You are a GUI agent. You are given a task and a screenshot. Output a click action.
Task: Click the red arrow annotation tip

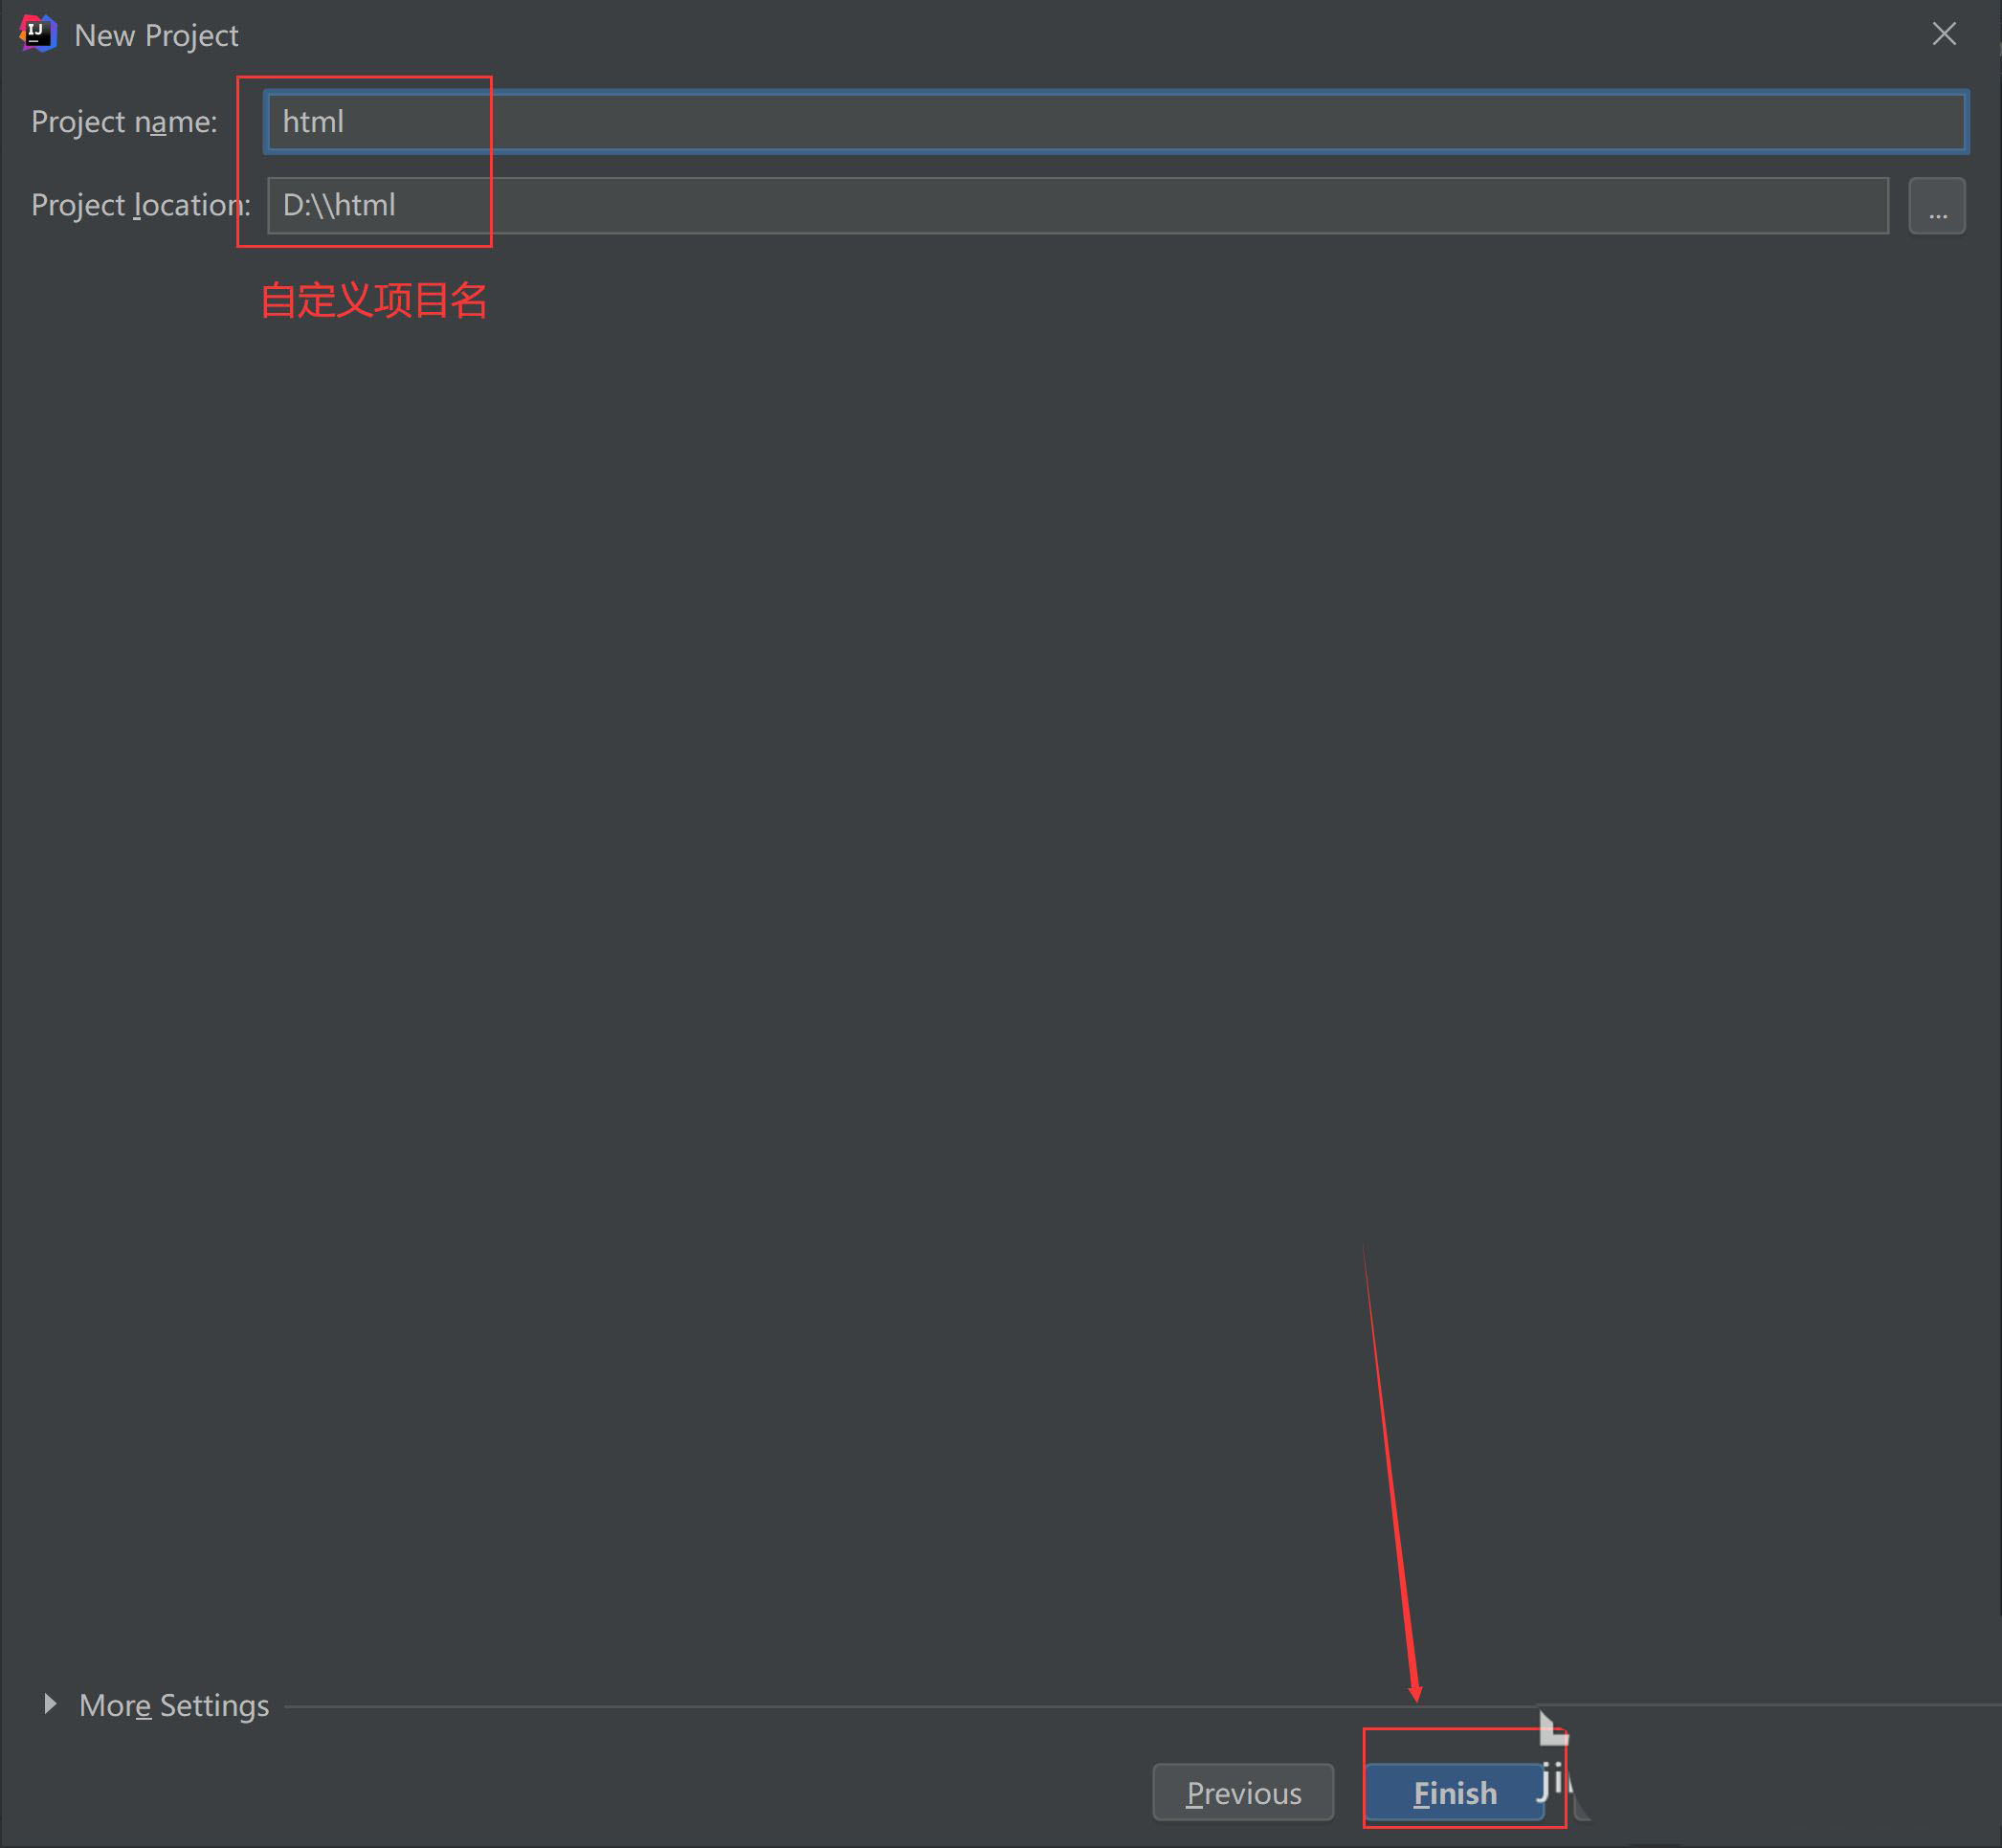coord(1416,1696)
